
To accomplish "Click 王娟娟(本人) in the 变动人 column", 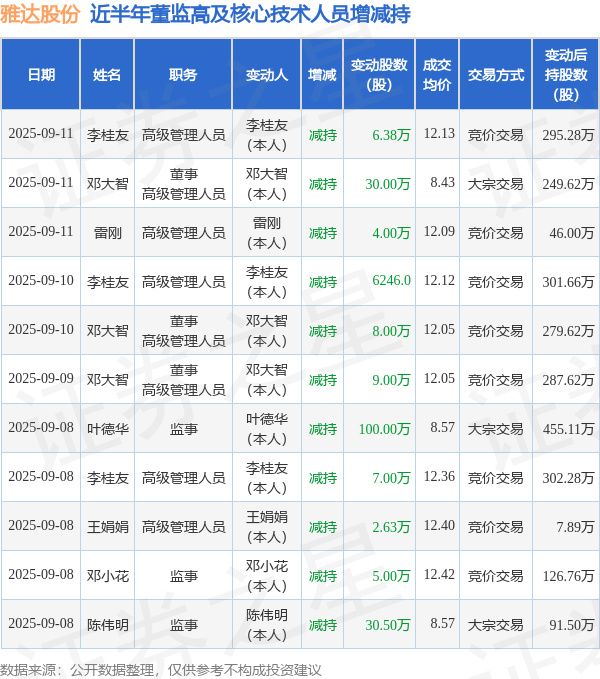I will point(267,527).
